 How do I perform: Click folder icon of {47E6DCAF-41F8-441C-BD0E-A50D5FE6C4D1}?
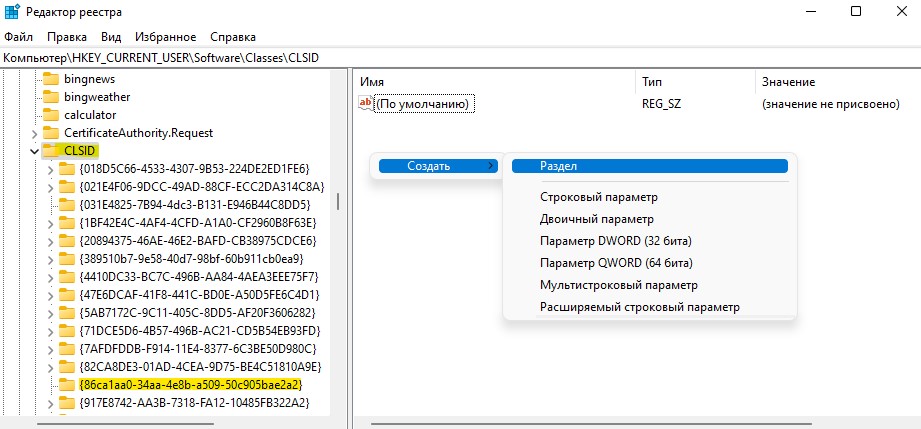pos(66,294)
